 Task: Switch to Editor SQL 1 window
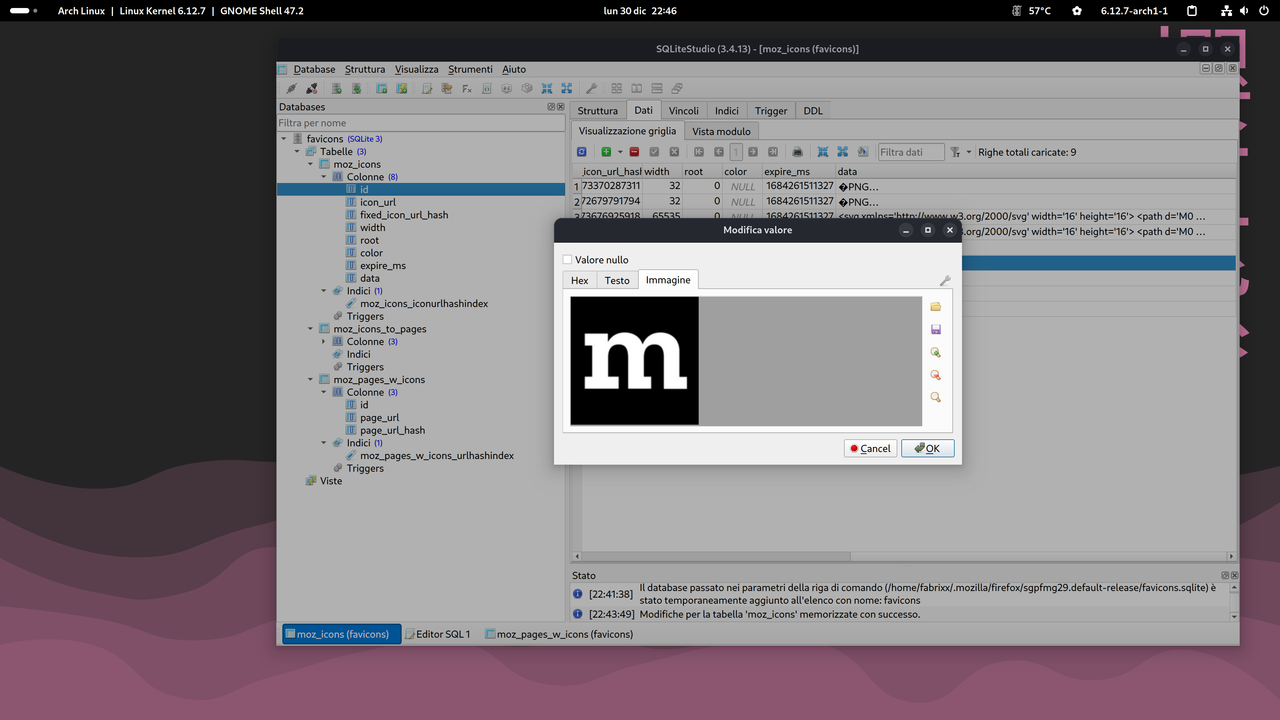436,634
